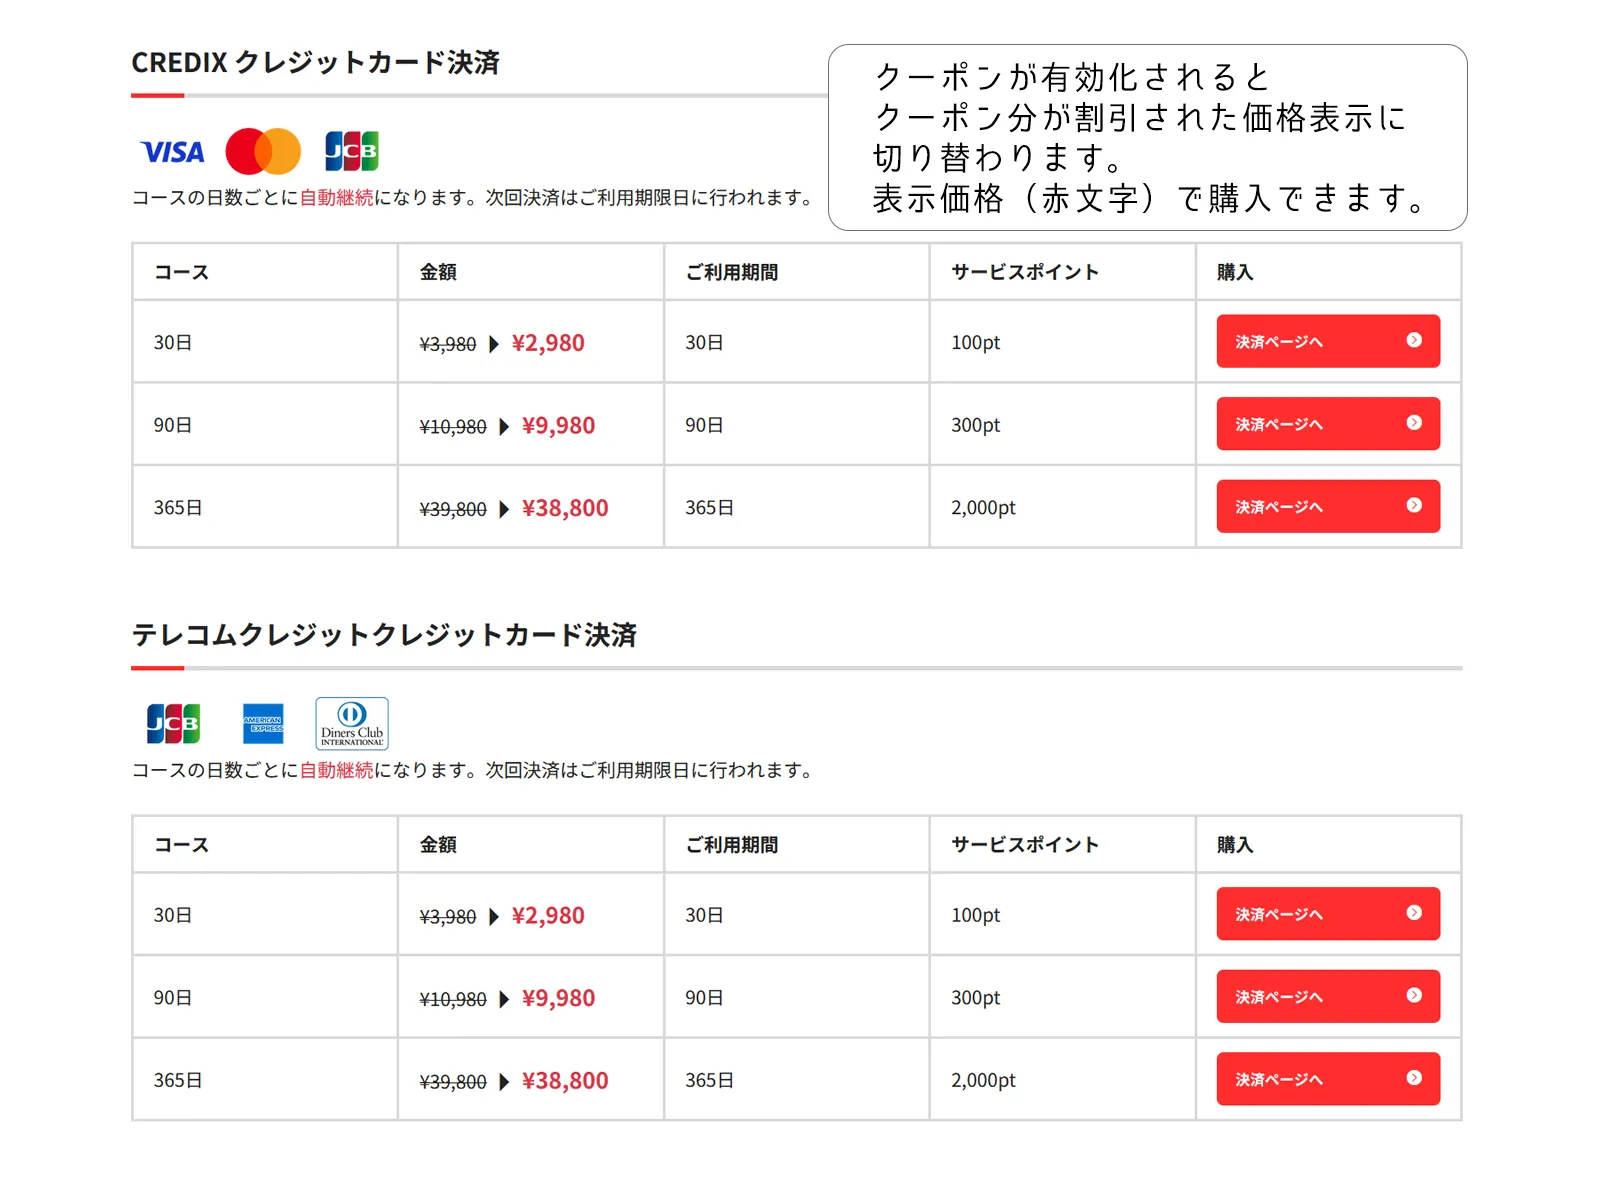Click the struck-through ¥39,800 price in CREDIX table
Viewport: 1600px width, 1200px height.
tap(453, 510)
